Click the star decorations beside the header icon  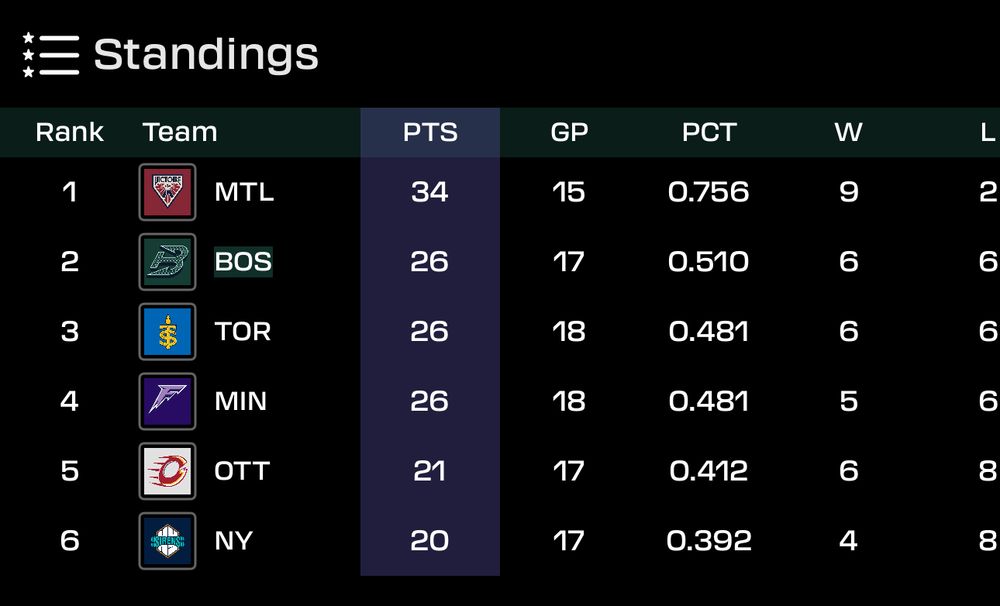[27, 55]
